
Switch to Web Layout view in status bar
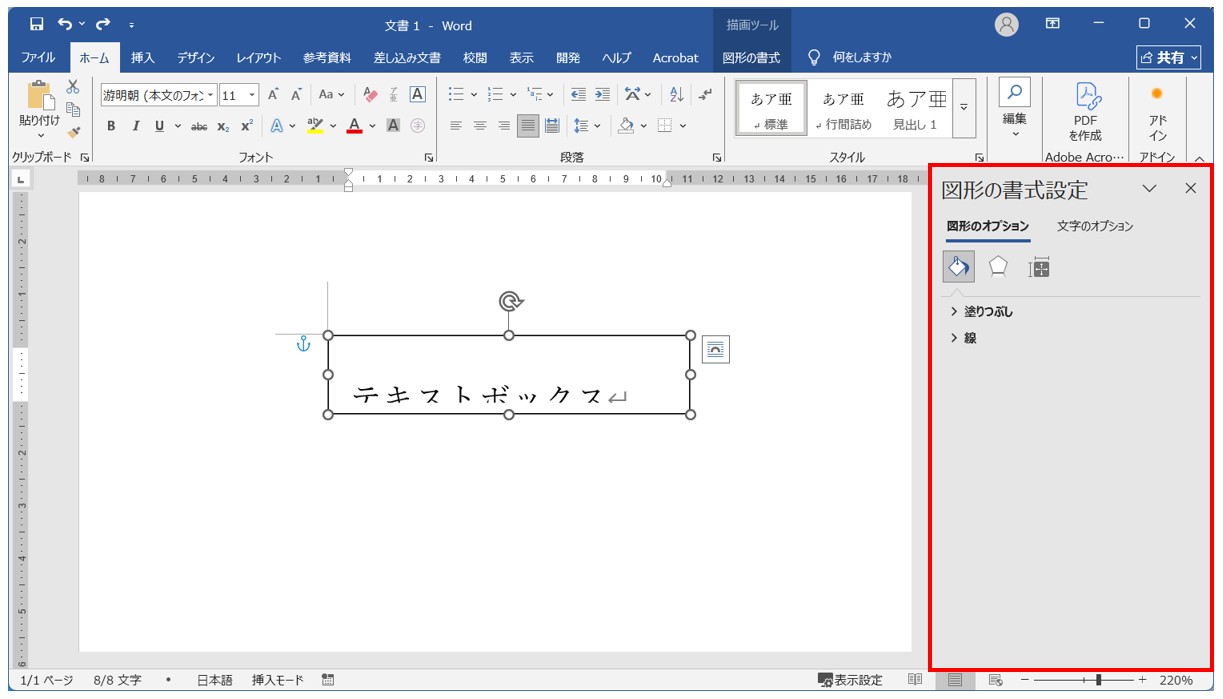pyautogui.click(x=995, y=680)
